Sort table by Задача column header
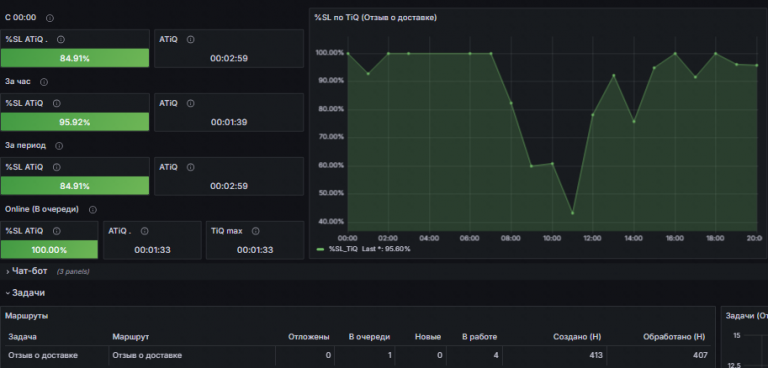Viewport: 768px width, 368px height. tap(23, 337)
